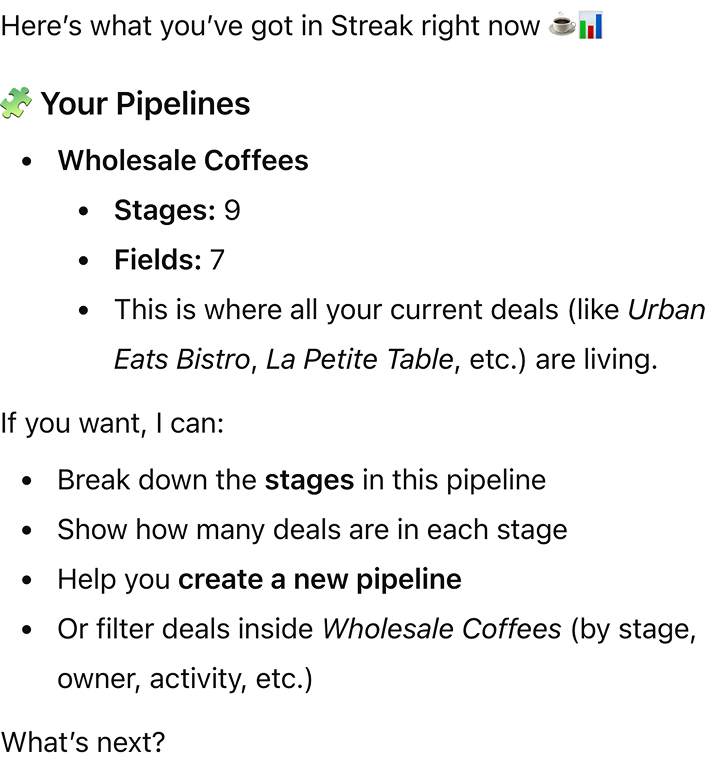Click the "Your Pipelines" heading
Image resolution: width=706 pixels, height=772 pixels.
pos(145,103)
